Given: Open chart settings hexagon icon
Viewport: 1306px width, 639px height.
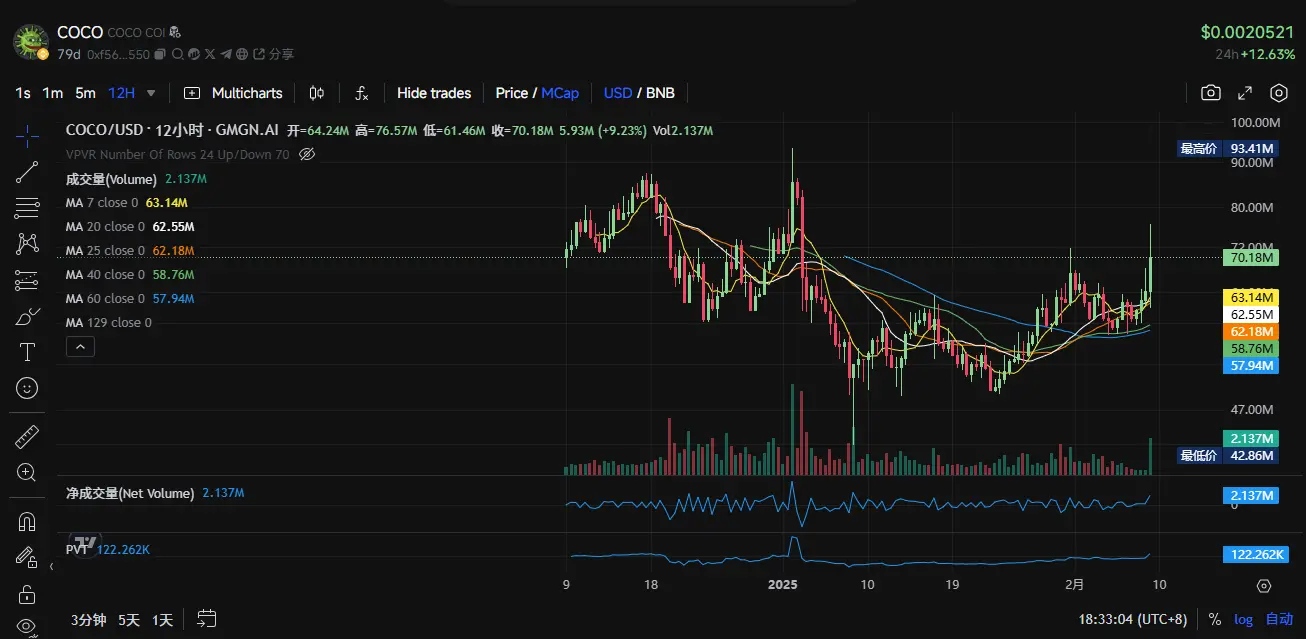Looking at the screenshot, I should (1279, 93).
